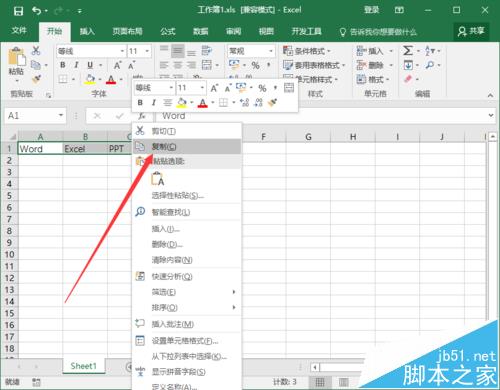Open the ribbon font name dropdown
The width and height of the screenshot is (500, 390).
click(x=122, y=51)
